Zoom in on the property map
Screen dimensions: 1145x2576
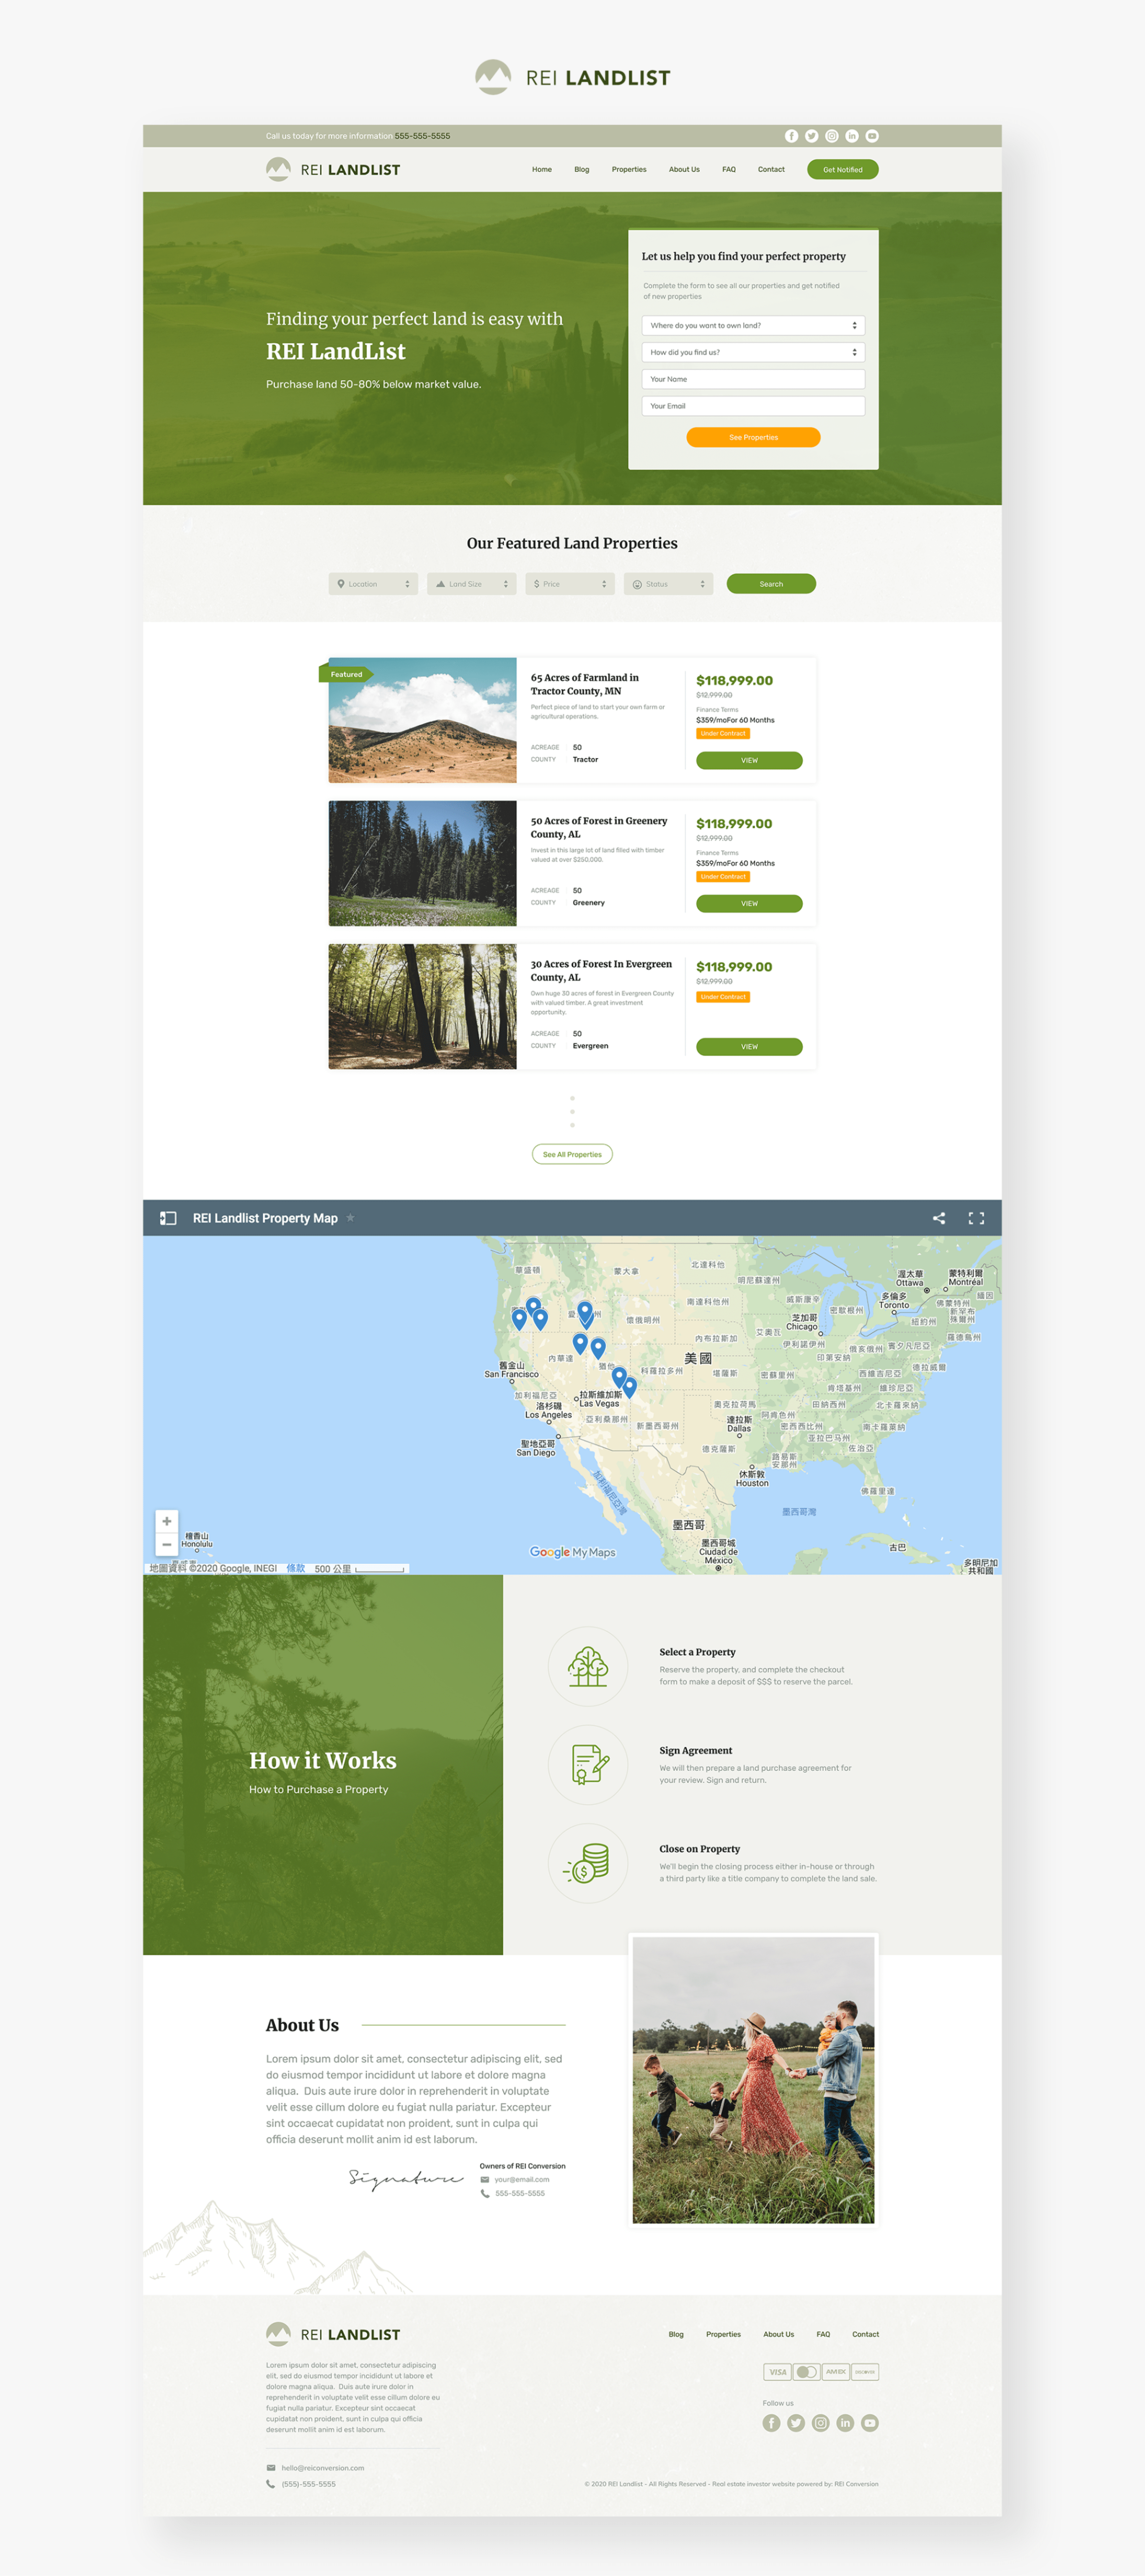pyautogui.click(x=167, y=1521)
